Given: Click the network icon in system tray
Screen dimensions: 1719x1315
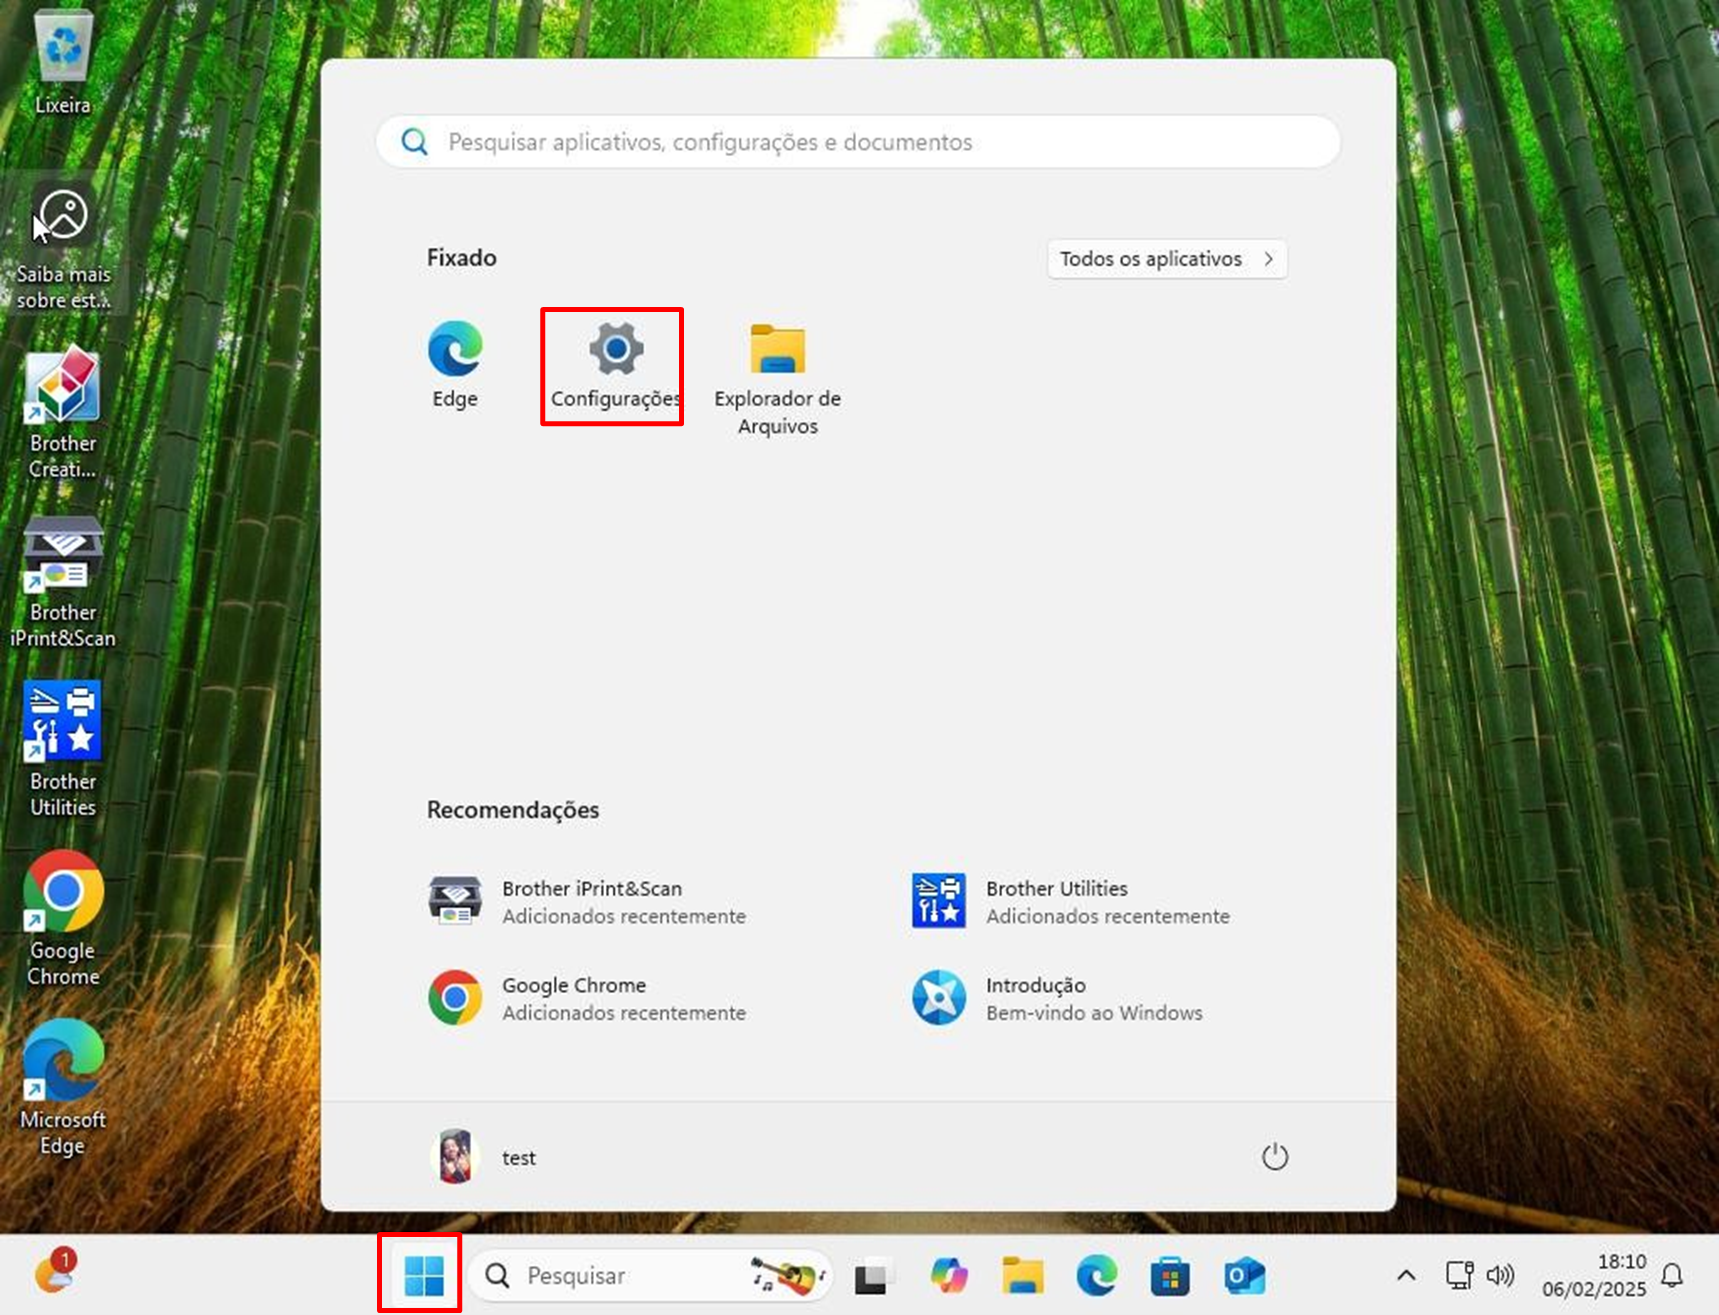Looking at the screenshot, I should tap(1459, 1276).
